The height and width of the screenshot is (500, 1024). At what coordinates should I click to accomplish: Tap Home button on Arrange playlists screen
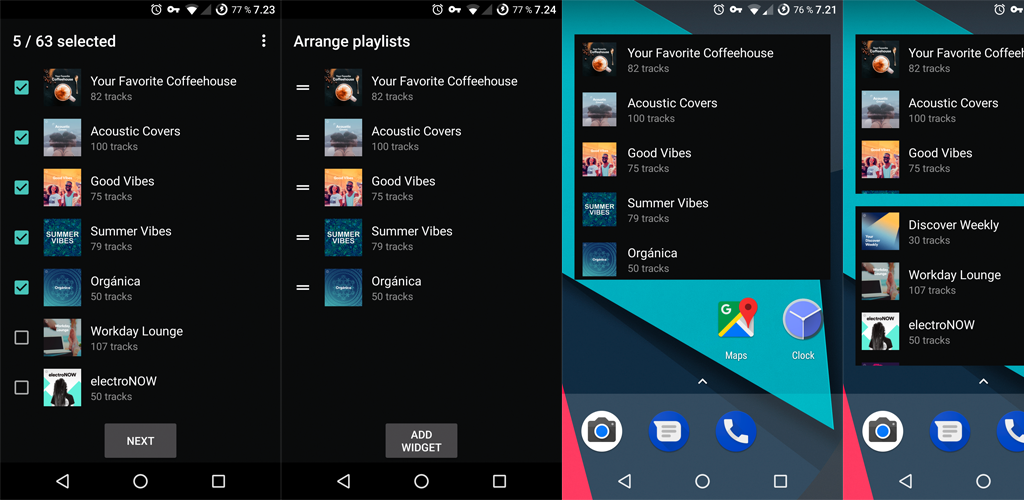tap(421, 481)
